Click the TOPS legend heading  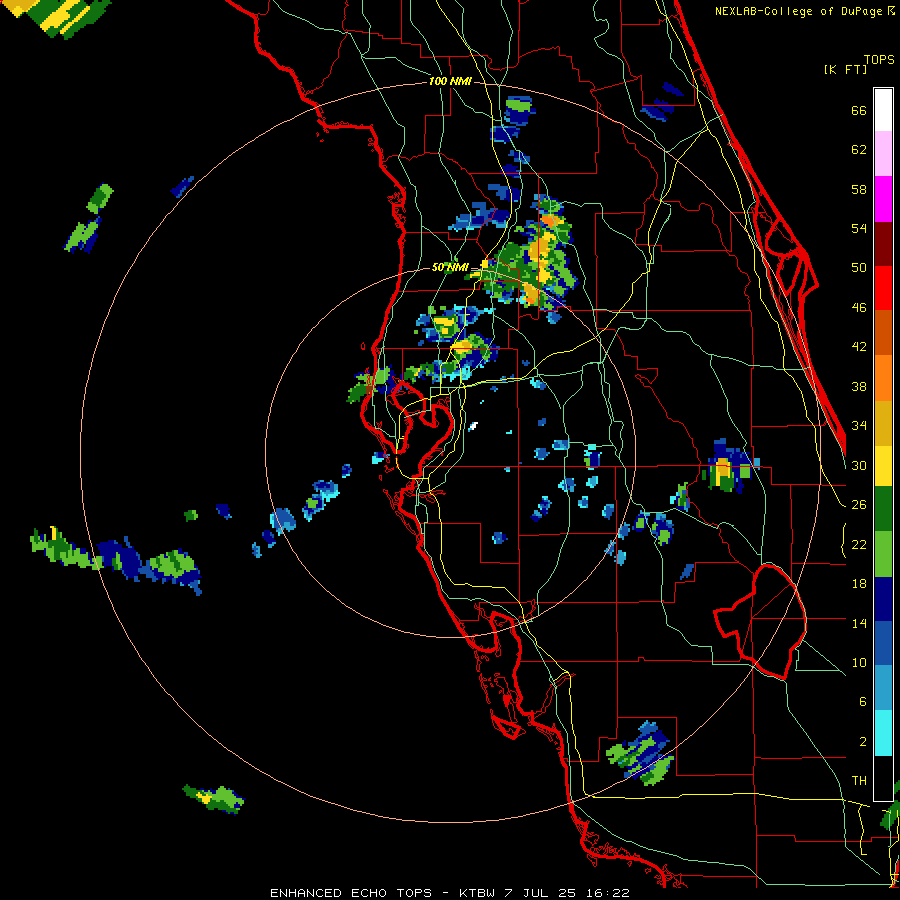tap(879, 60)
